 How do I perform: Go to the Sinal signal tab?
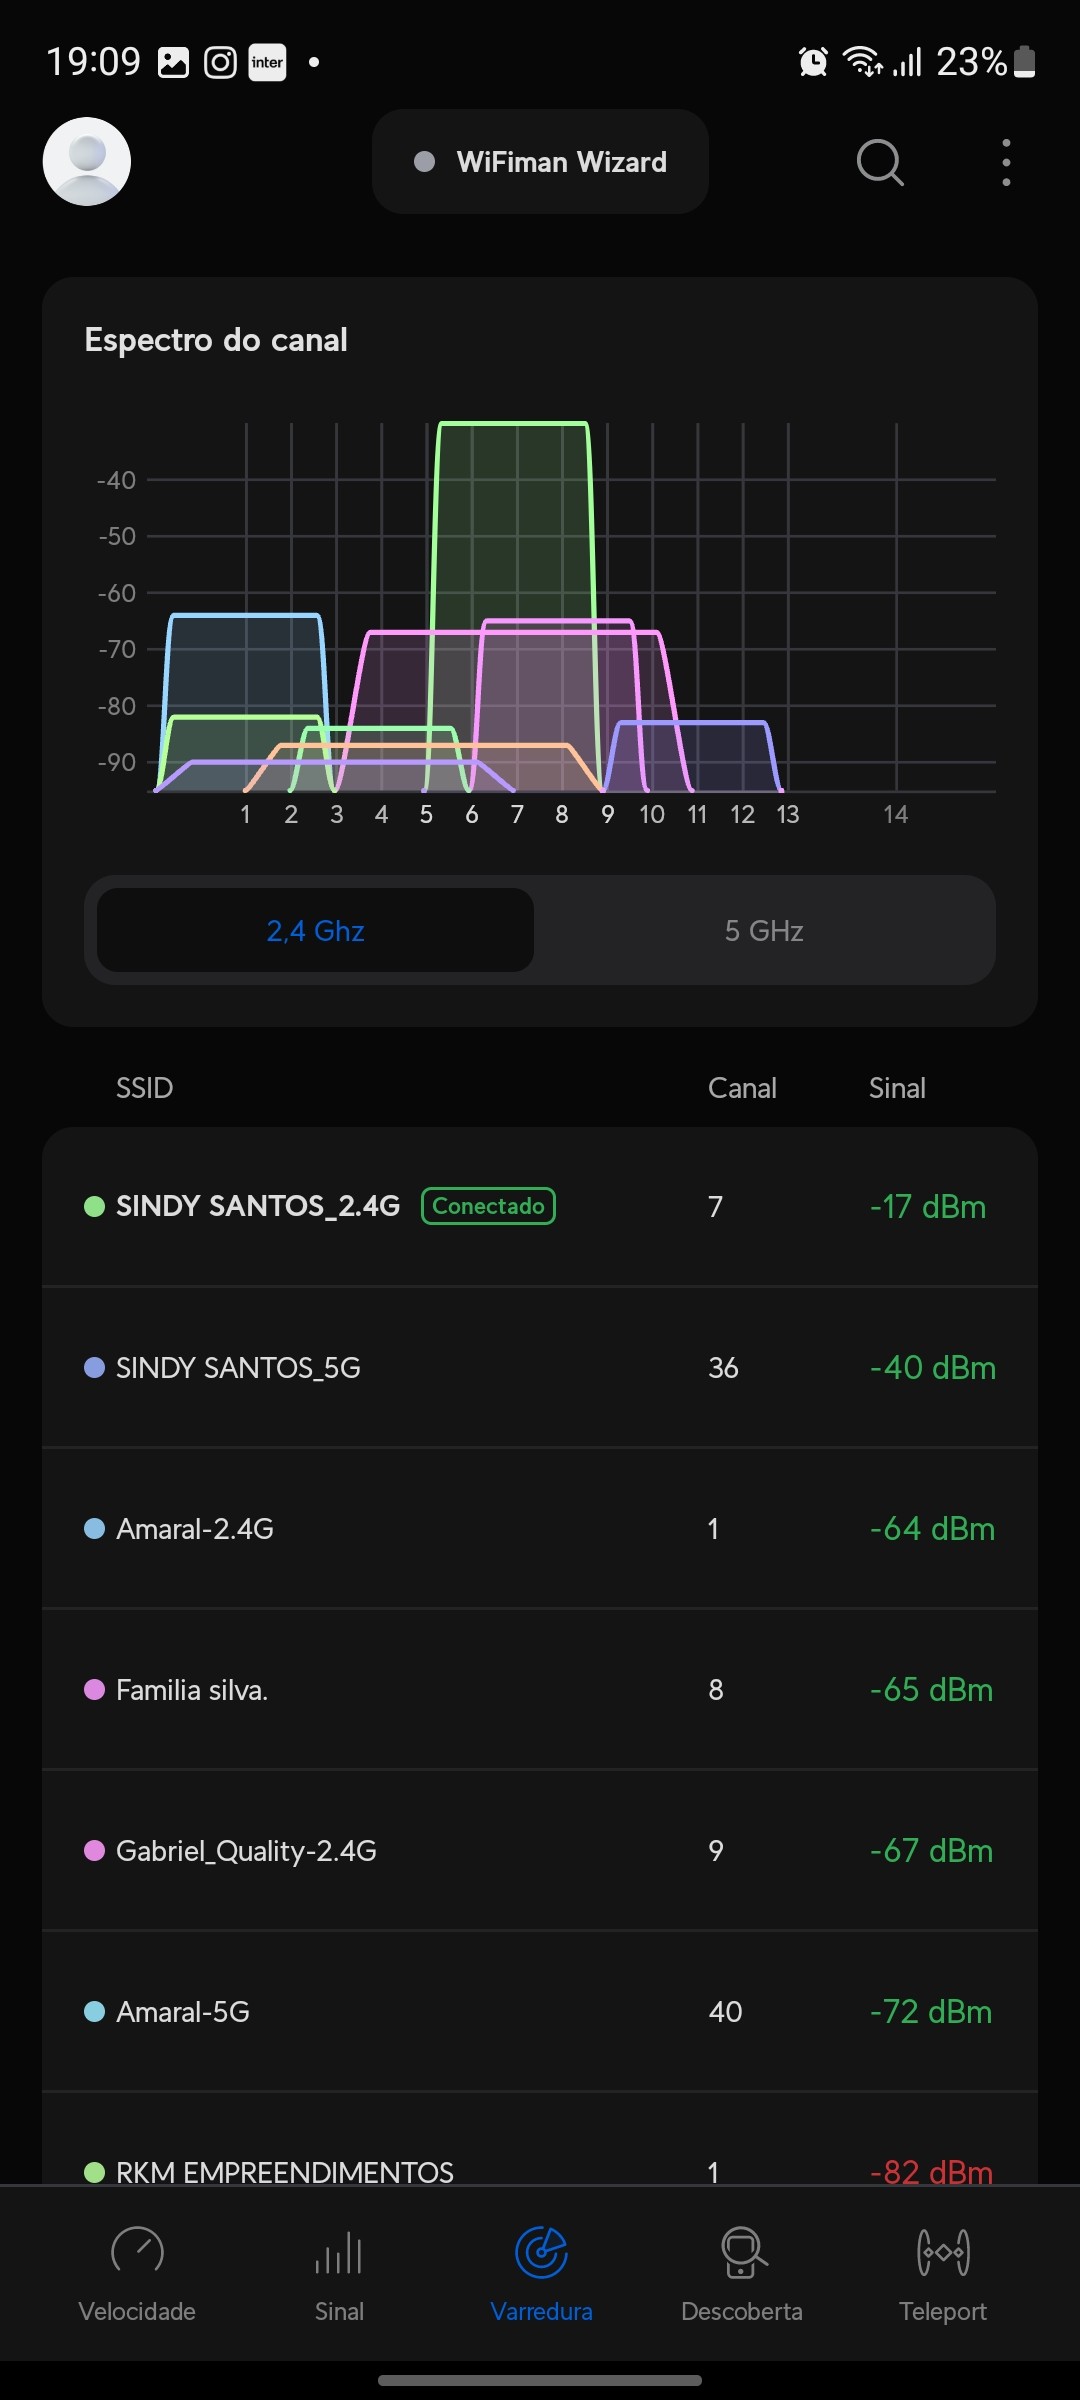339,2272
